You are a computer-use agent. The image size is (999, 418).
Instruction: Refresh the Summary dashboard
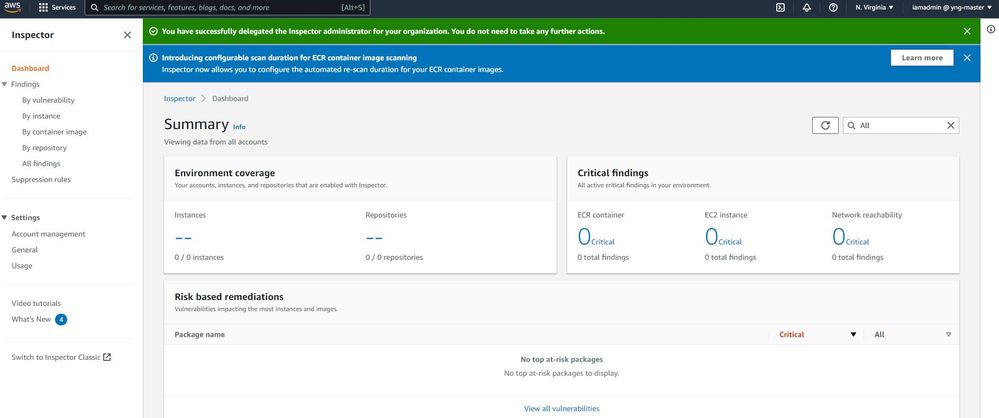[x=825, y=126]
